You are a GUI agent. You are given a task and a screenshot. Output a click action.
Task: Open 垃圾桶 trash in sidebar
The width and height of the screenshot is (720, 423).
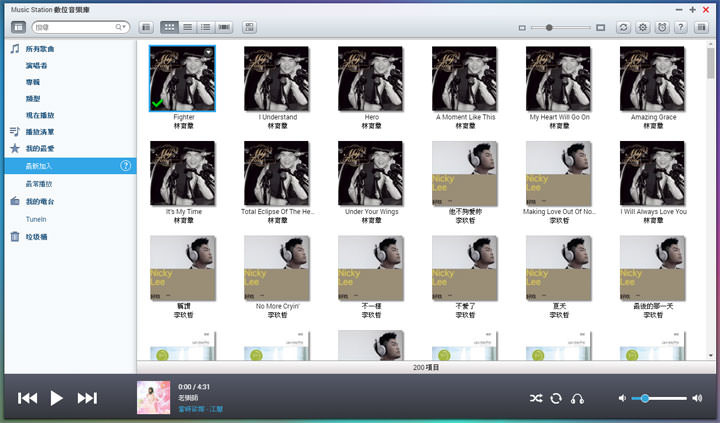tap(38, 236)
